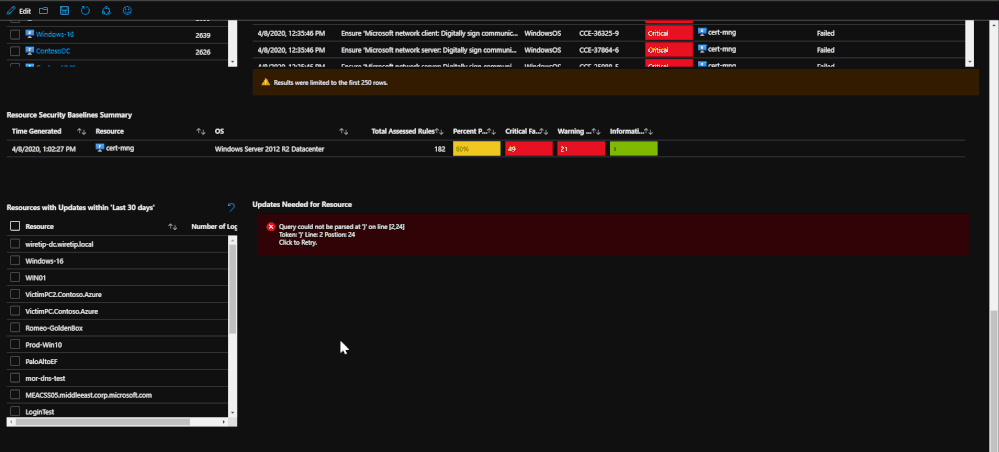This screenshot has height=452, width=999.
Task: Click the red 21 warning cell
Action: pyautogui.click(x=581, y=149)
